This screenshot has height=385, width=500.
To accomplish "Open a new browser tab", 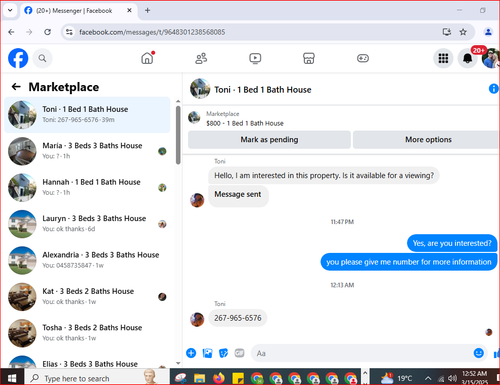I will pos(147,10).
